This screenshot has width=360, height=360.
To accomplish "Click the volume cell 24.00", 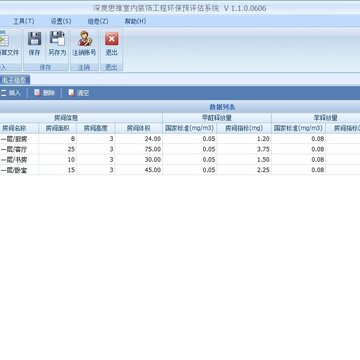I will (x=139, y=139).
